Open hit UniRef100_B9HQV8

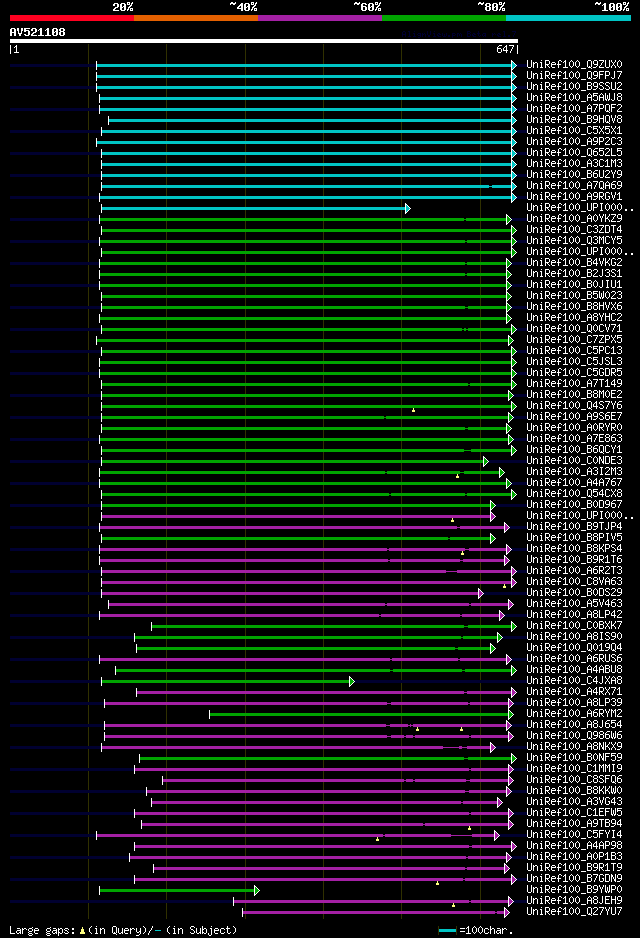tap(574, 120)
